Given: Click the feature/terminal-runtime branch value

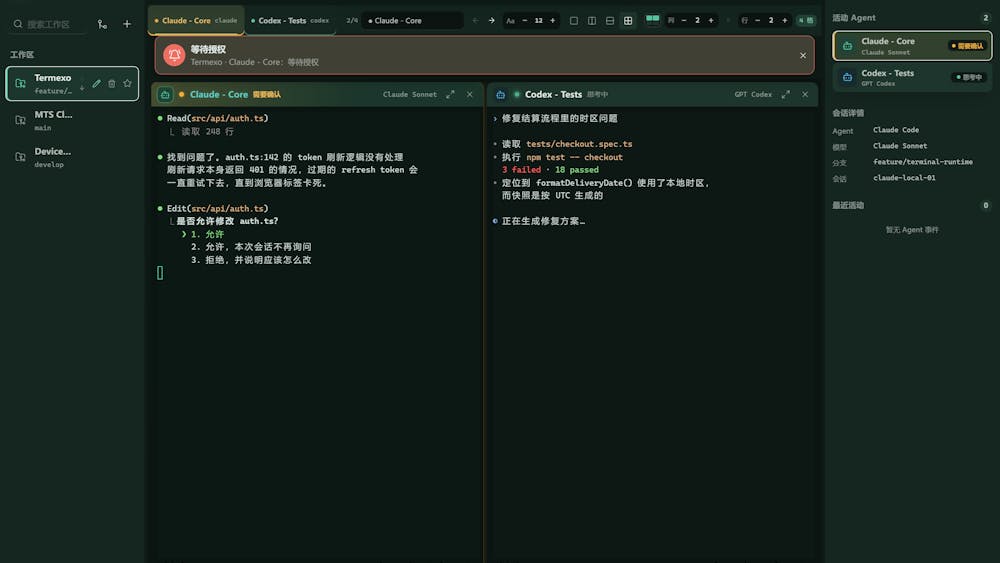Looking at the screenshot, I should tap(922, 162).
